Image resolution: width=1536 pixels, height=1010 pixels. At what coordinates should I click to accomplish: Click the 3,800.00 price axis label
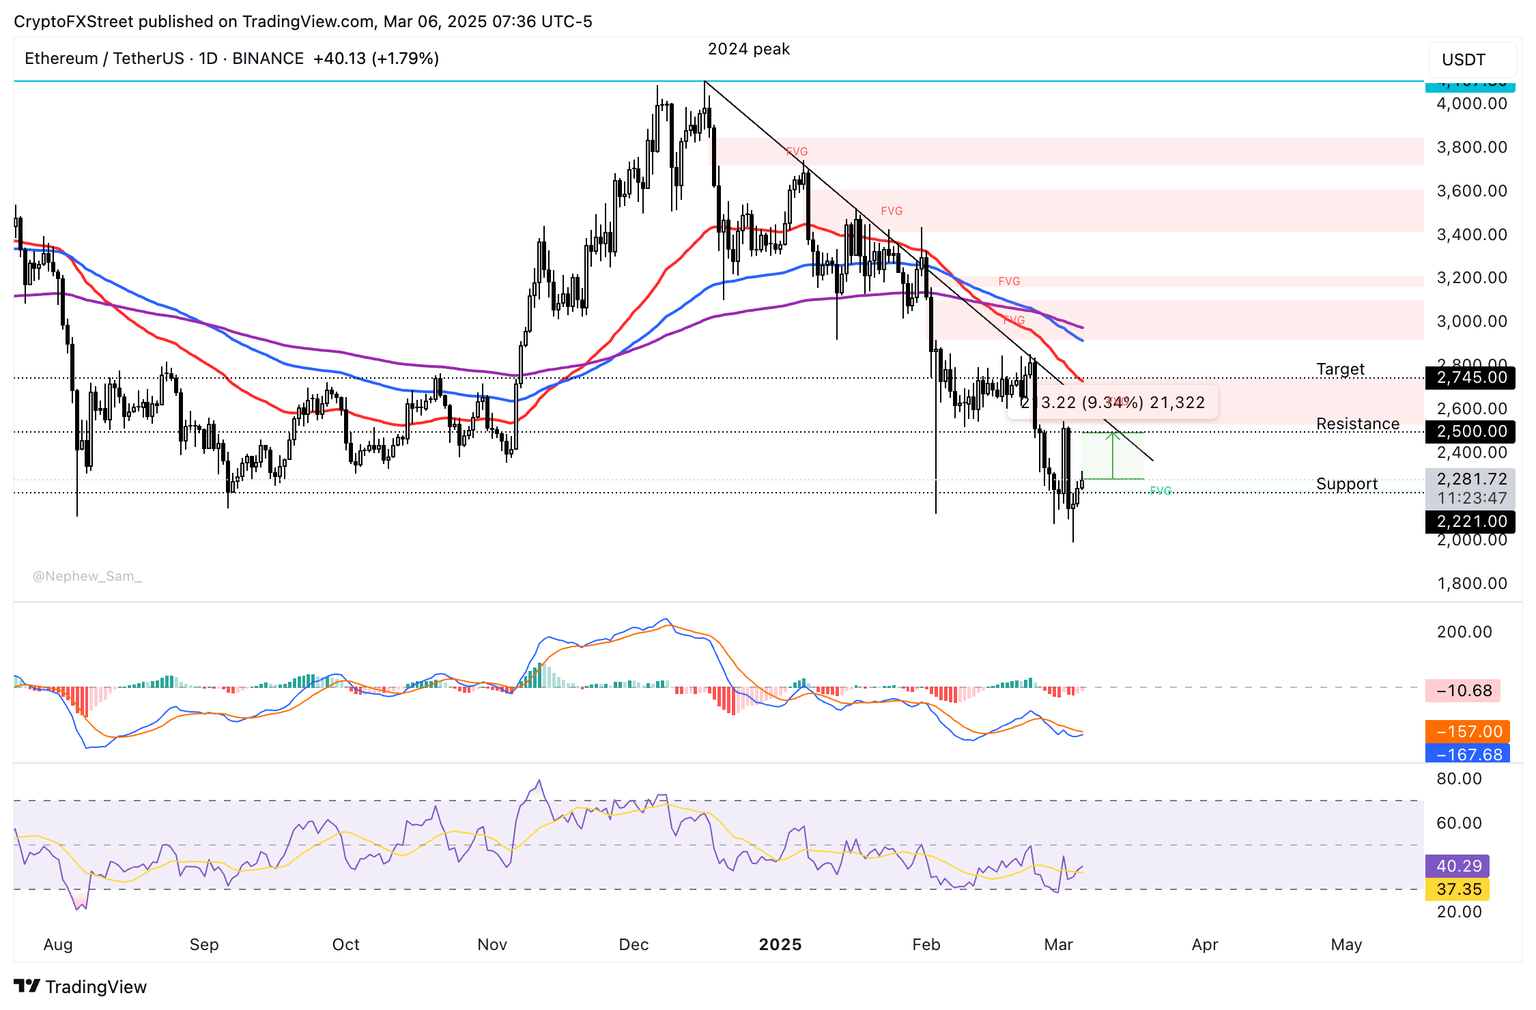click(1471, 147)
